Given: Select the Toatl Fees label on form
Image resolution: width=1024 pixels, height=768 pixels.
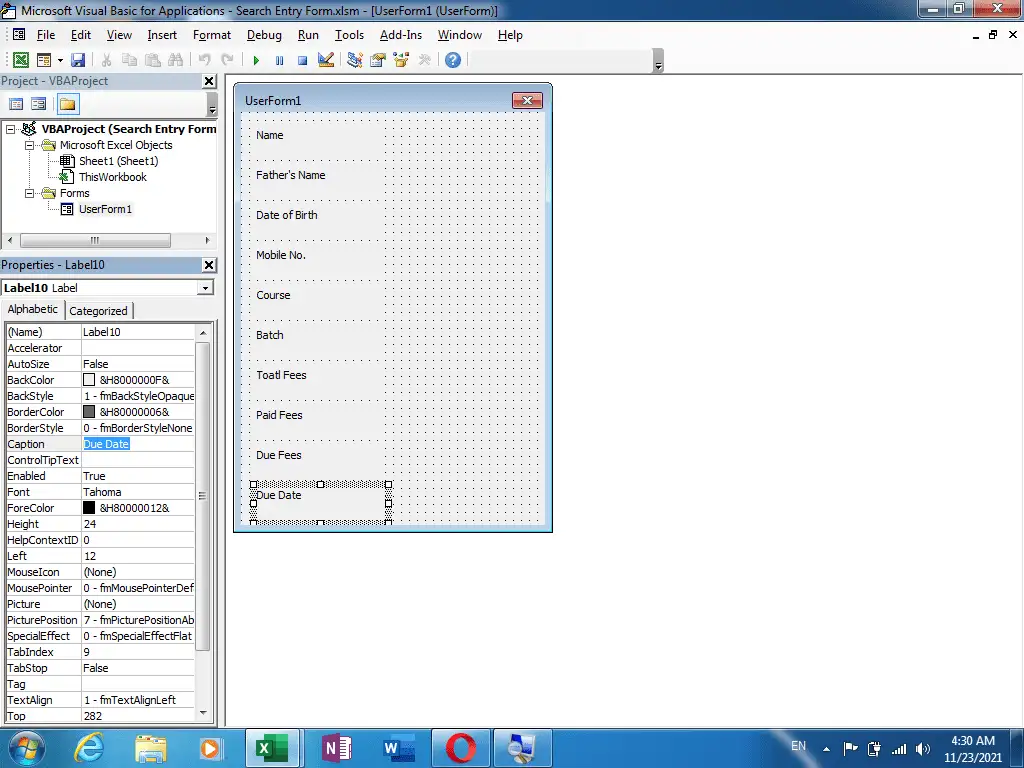Looking at the screenshot, I should tap(281, 375).
